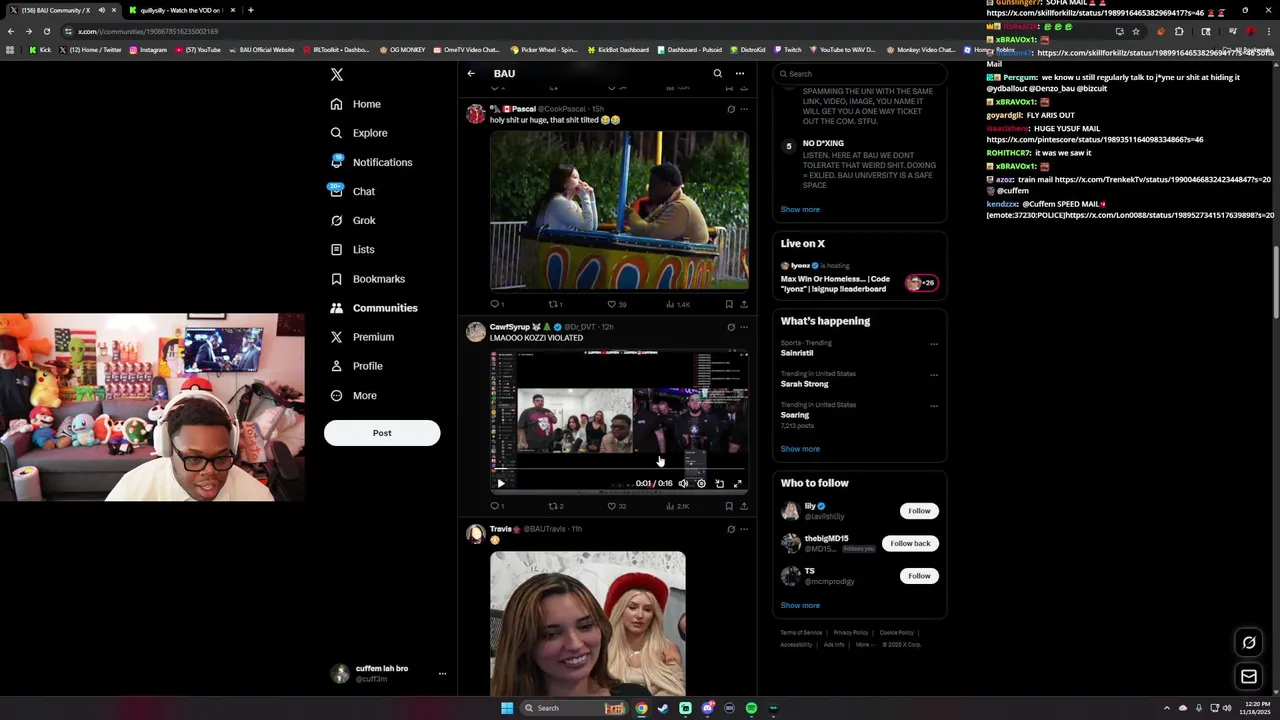Open the floating Grok button
This screenshot has height=720, width=1280.
coord(1249,643)
